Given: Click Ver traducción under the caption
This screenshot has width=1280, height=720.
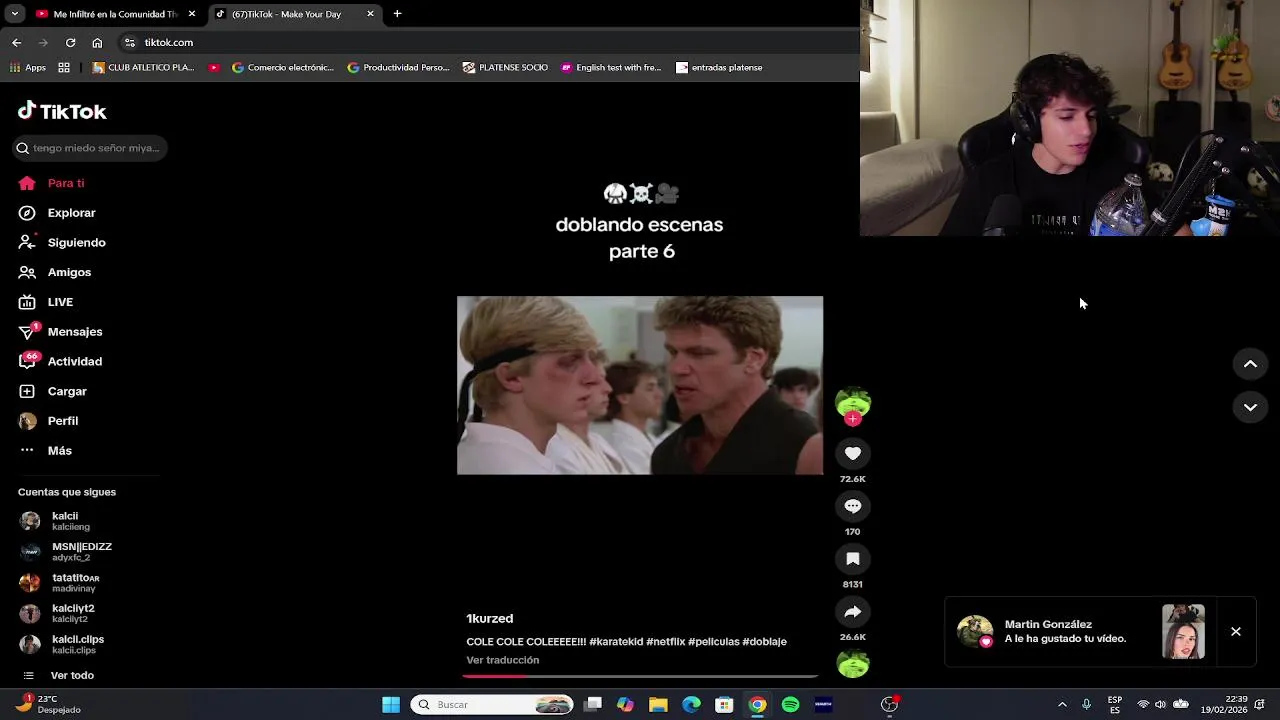Looking at the screenshot, I should pyautogui.click(x=502, y=660).
